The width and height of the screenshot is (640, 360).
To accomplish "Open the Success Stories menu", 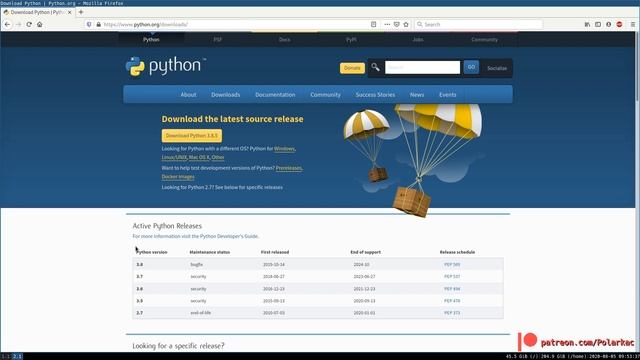I will click(x=375, y=95).
